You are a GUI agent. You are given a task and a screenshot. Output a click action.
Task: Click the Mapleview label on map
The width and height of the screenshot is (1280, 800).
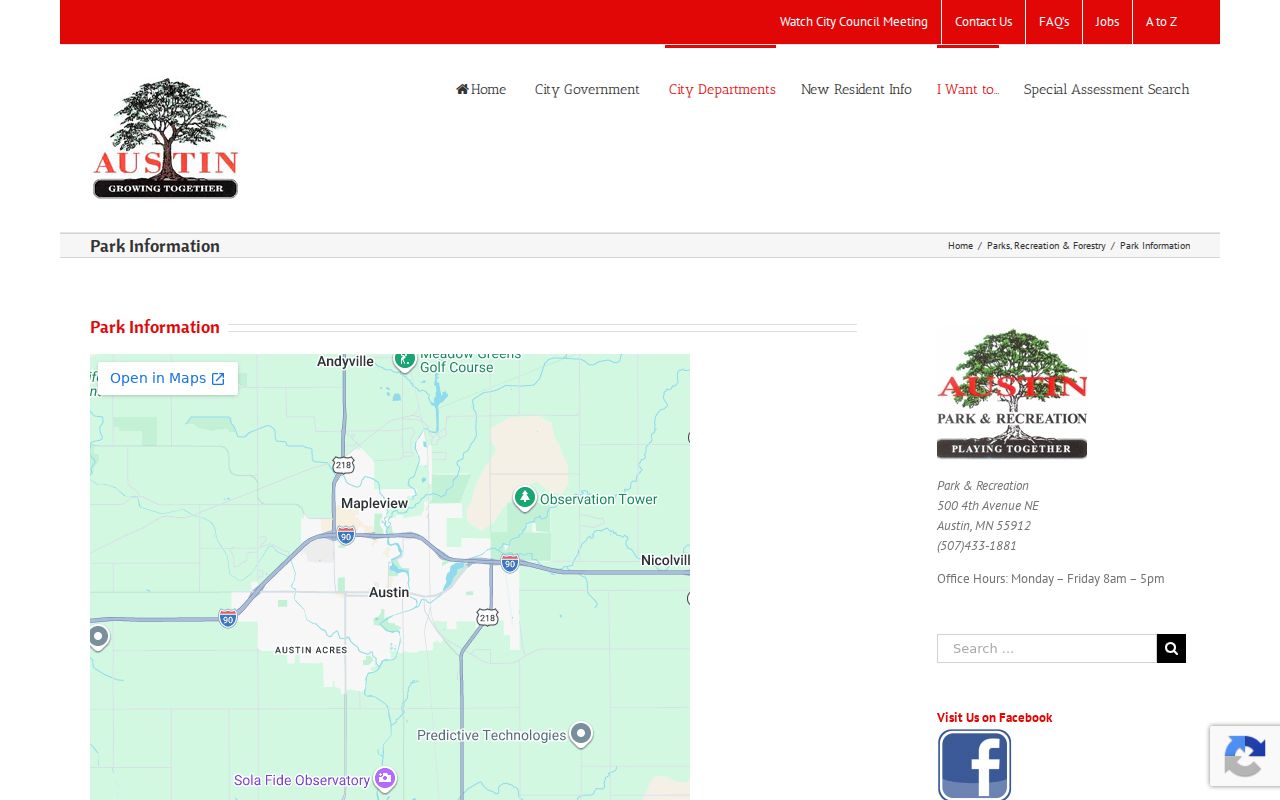click(375, 503)
